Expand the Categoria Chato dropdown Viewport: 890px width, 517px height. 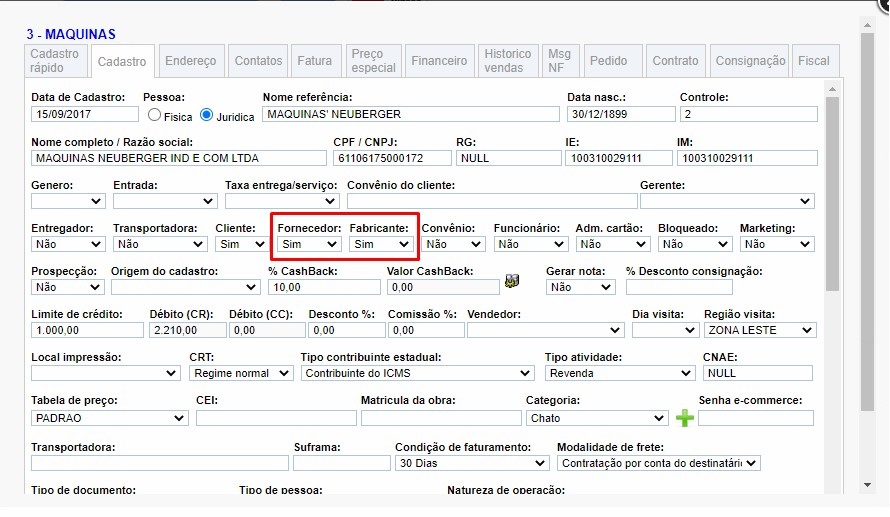tap(597, 418)
